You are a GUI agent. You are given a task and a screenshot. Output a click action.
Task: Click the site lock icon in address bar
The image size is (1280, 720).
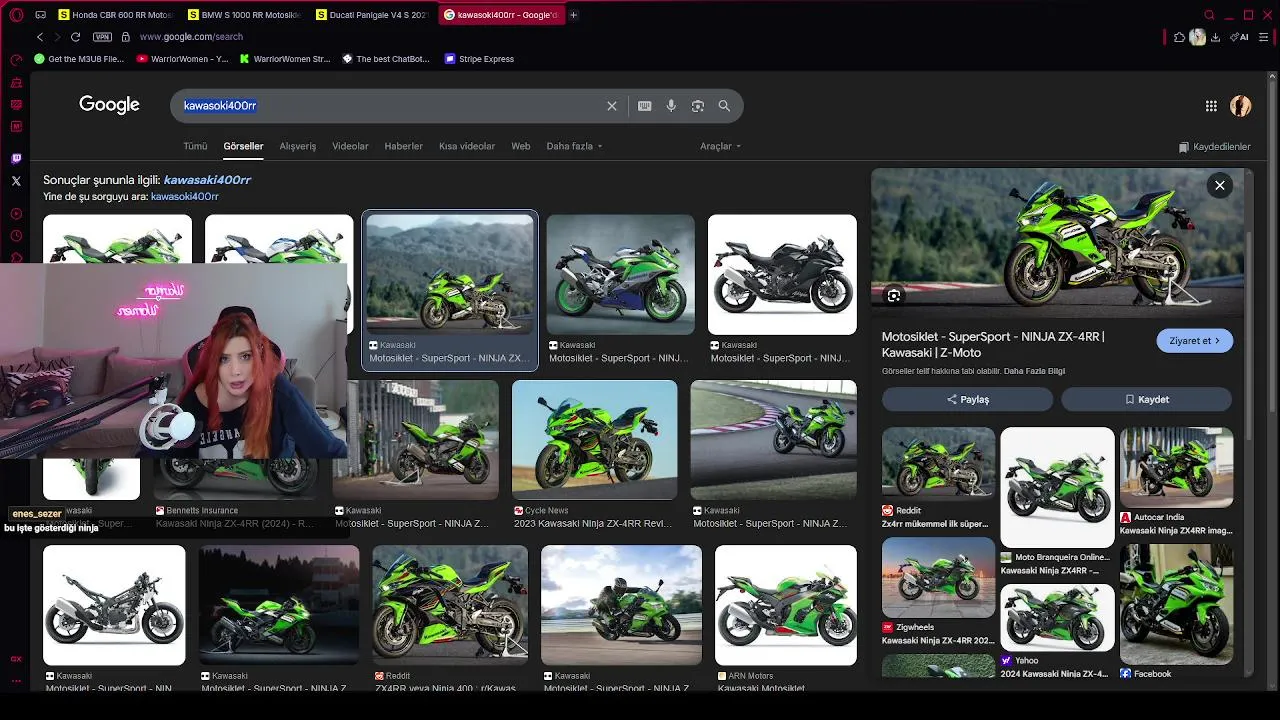(125, 37)
